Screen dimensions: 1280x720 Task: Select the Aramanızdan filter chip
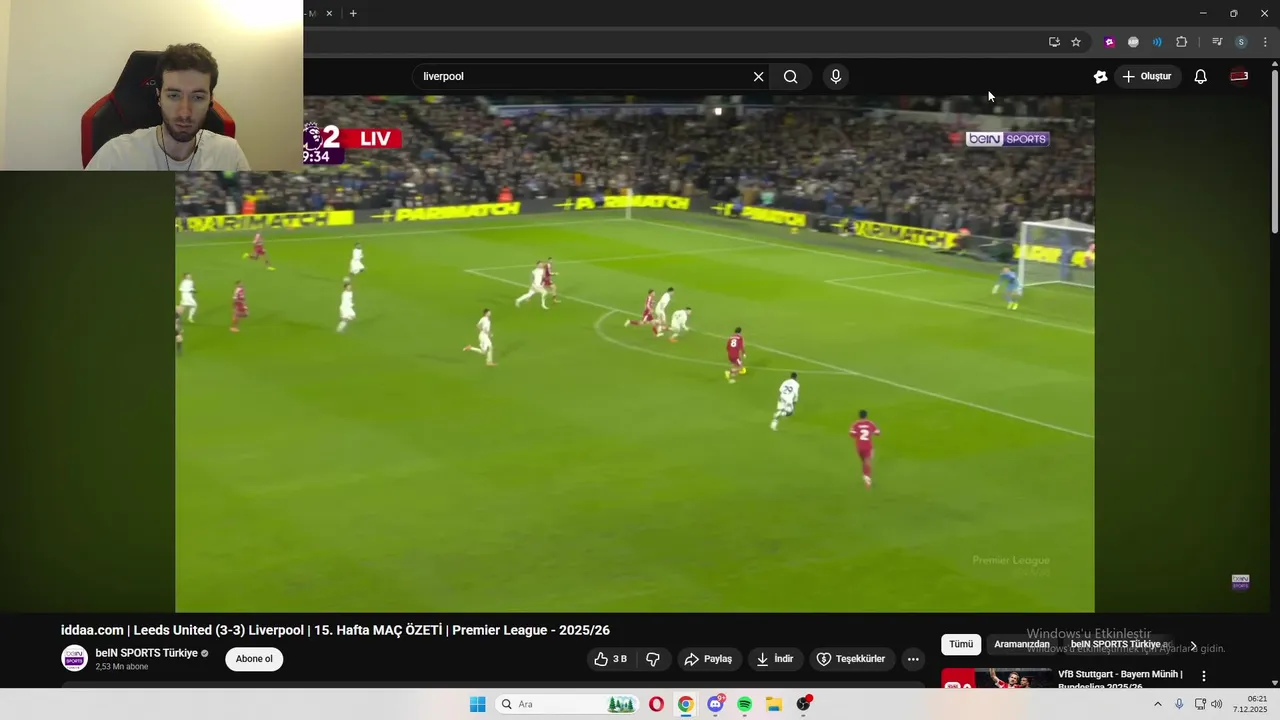[x=1022, y=644]
